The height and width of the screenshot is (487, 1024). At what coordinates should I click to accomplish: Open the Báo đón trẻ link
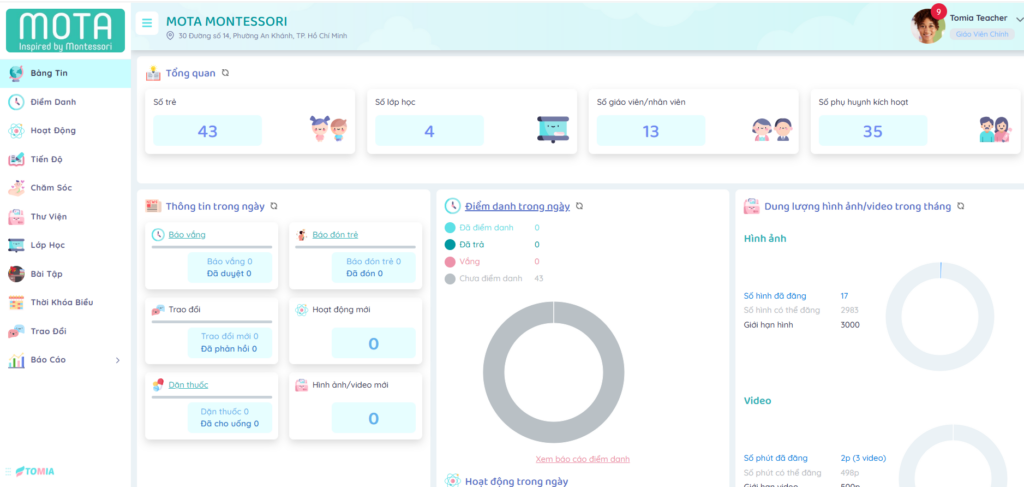[335, 235]
